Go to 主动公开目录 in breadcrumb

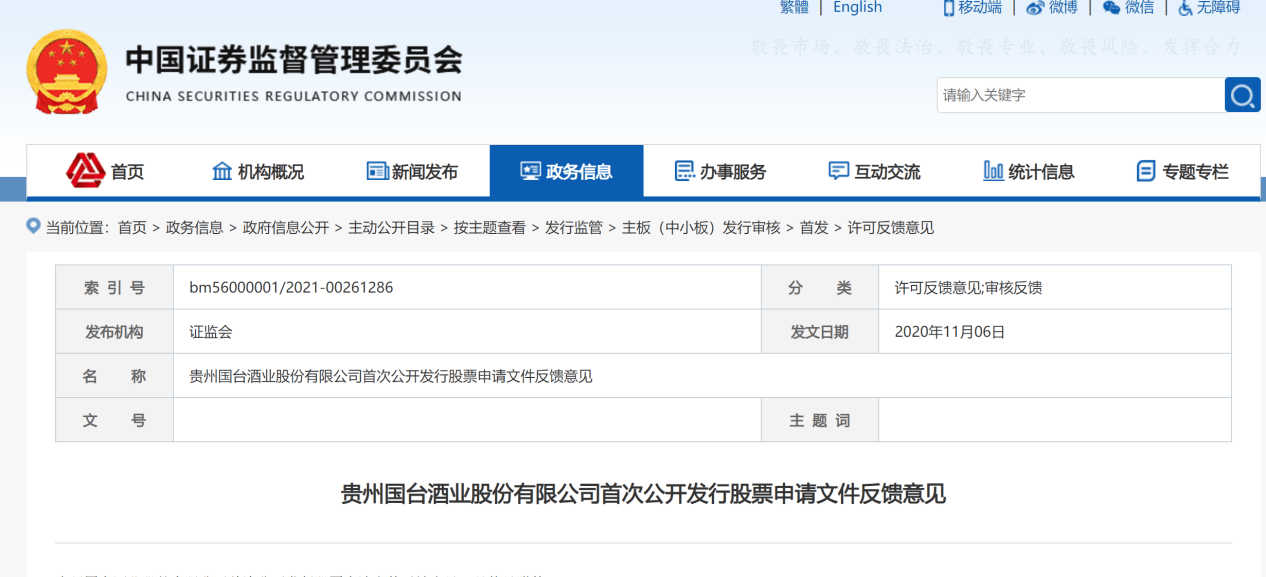391,228
